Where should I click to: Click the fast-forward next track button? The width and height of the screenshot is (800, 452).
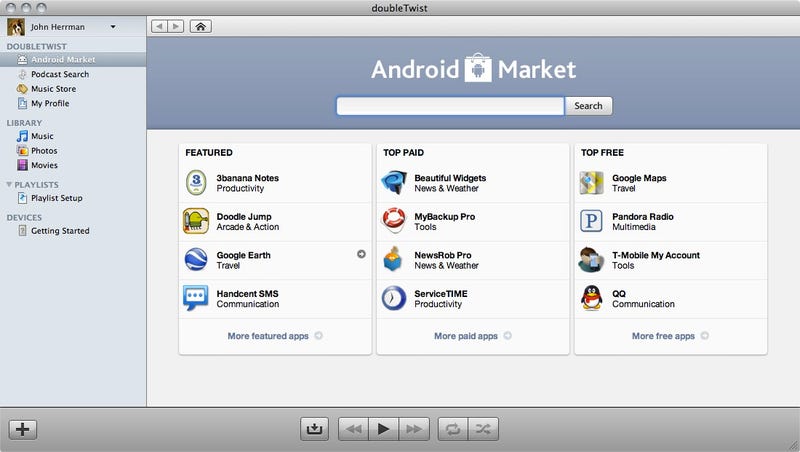[x=414, y=429]
